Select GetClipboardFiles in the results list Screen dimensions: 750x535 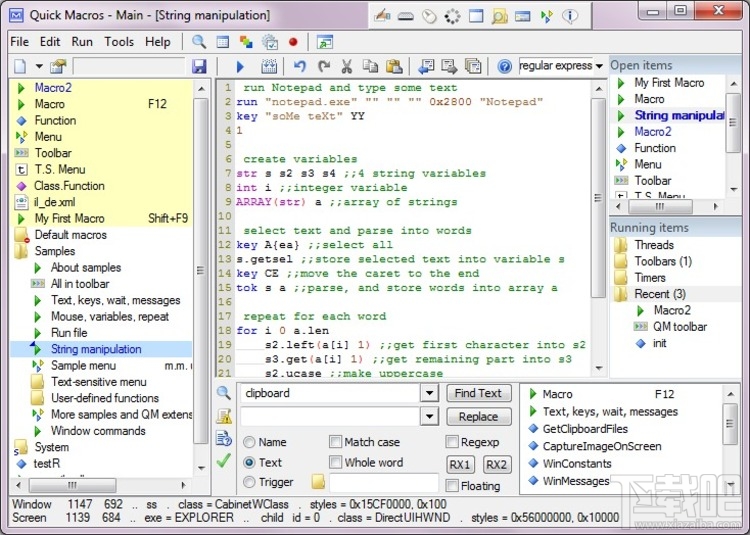[585, 429]
